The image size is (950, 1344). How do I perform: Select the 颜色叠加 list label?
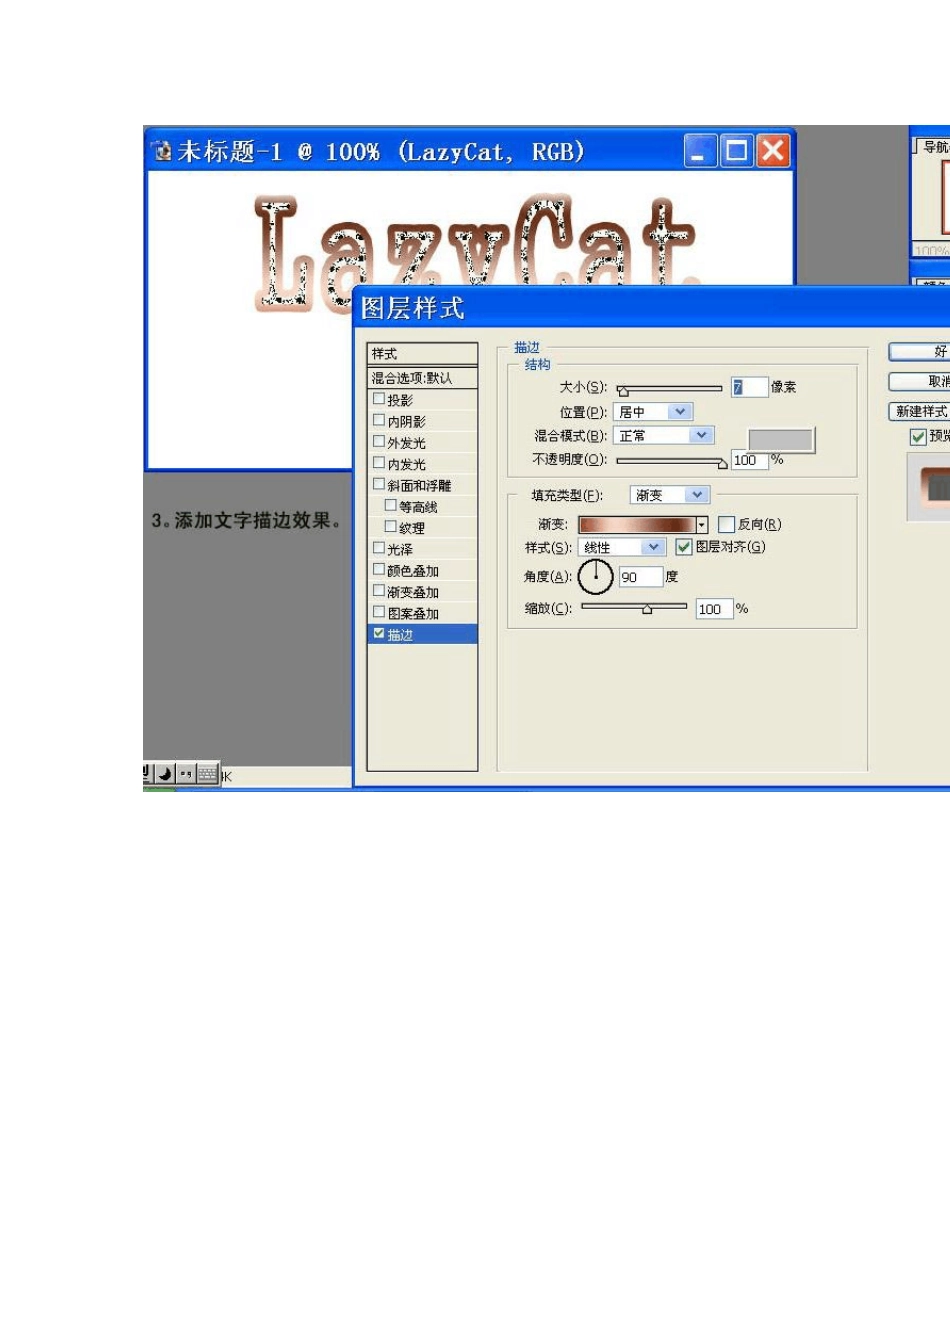tap(413, 571)
